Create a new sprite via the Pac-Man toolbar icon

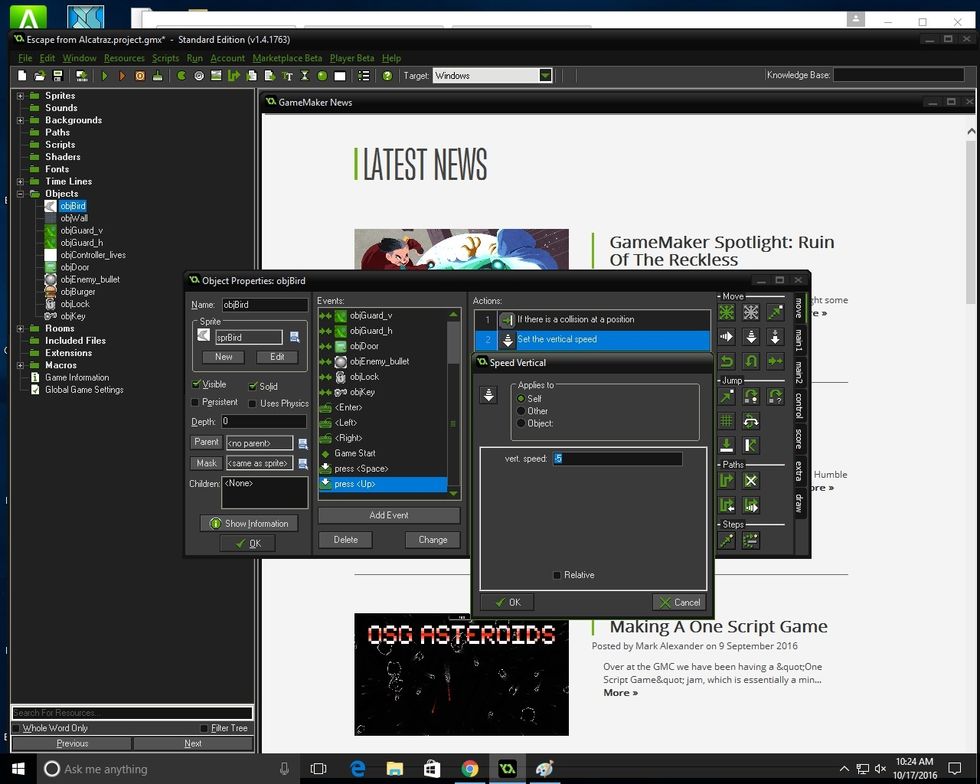[x=181, y=76]
